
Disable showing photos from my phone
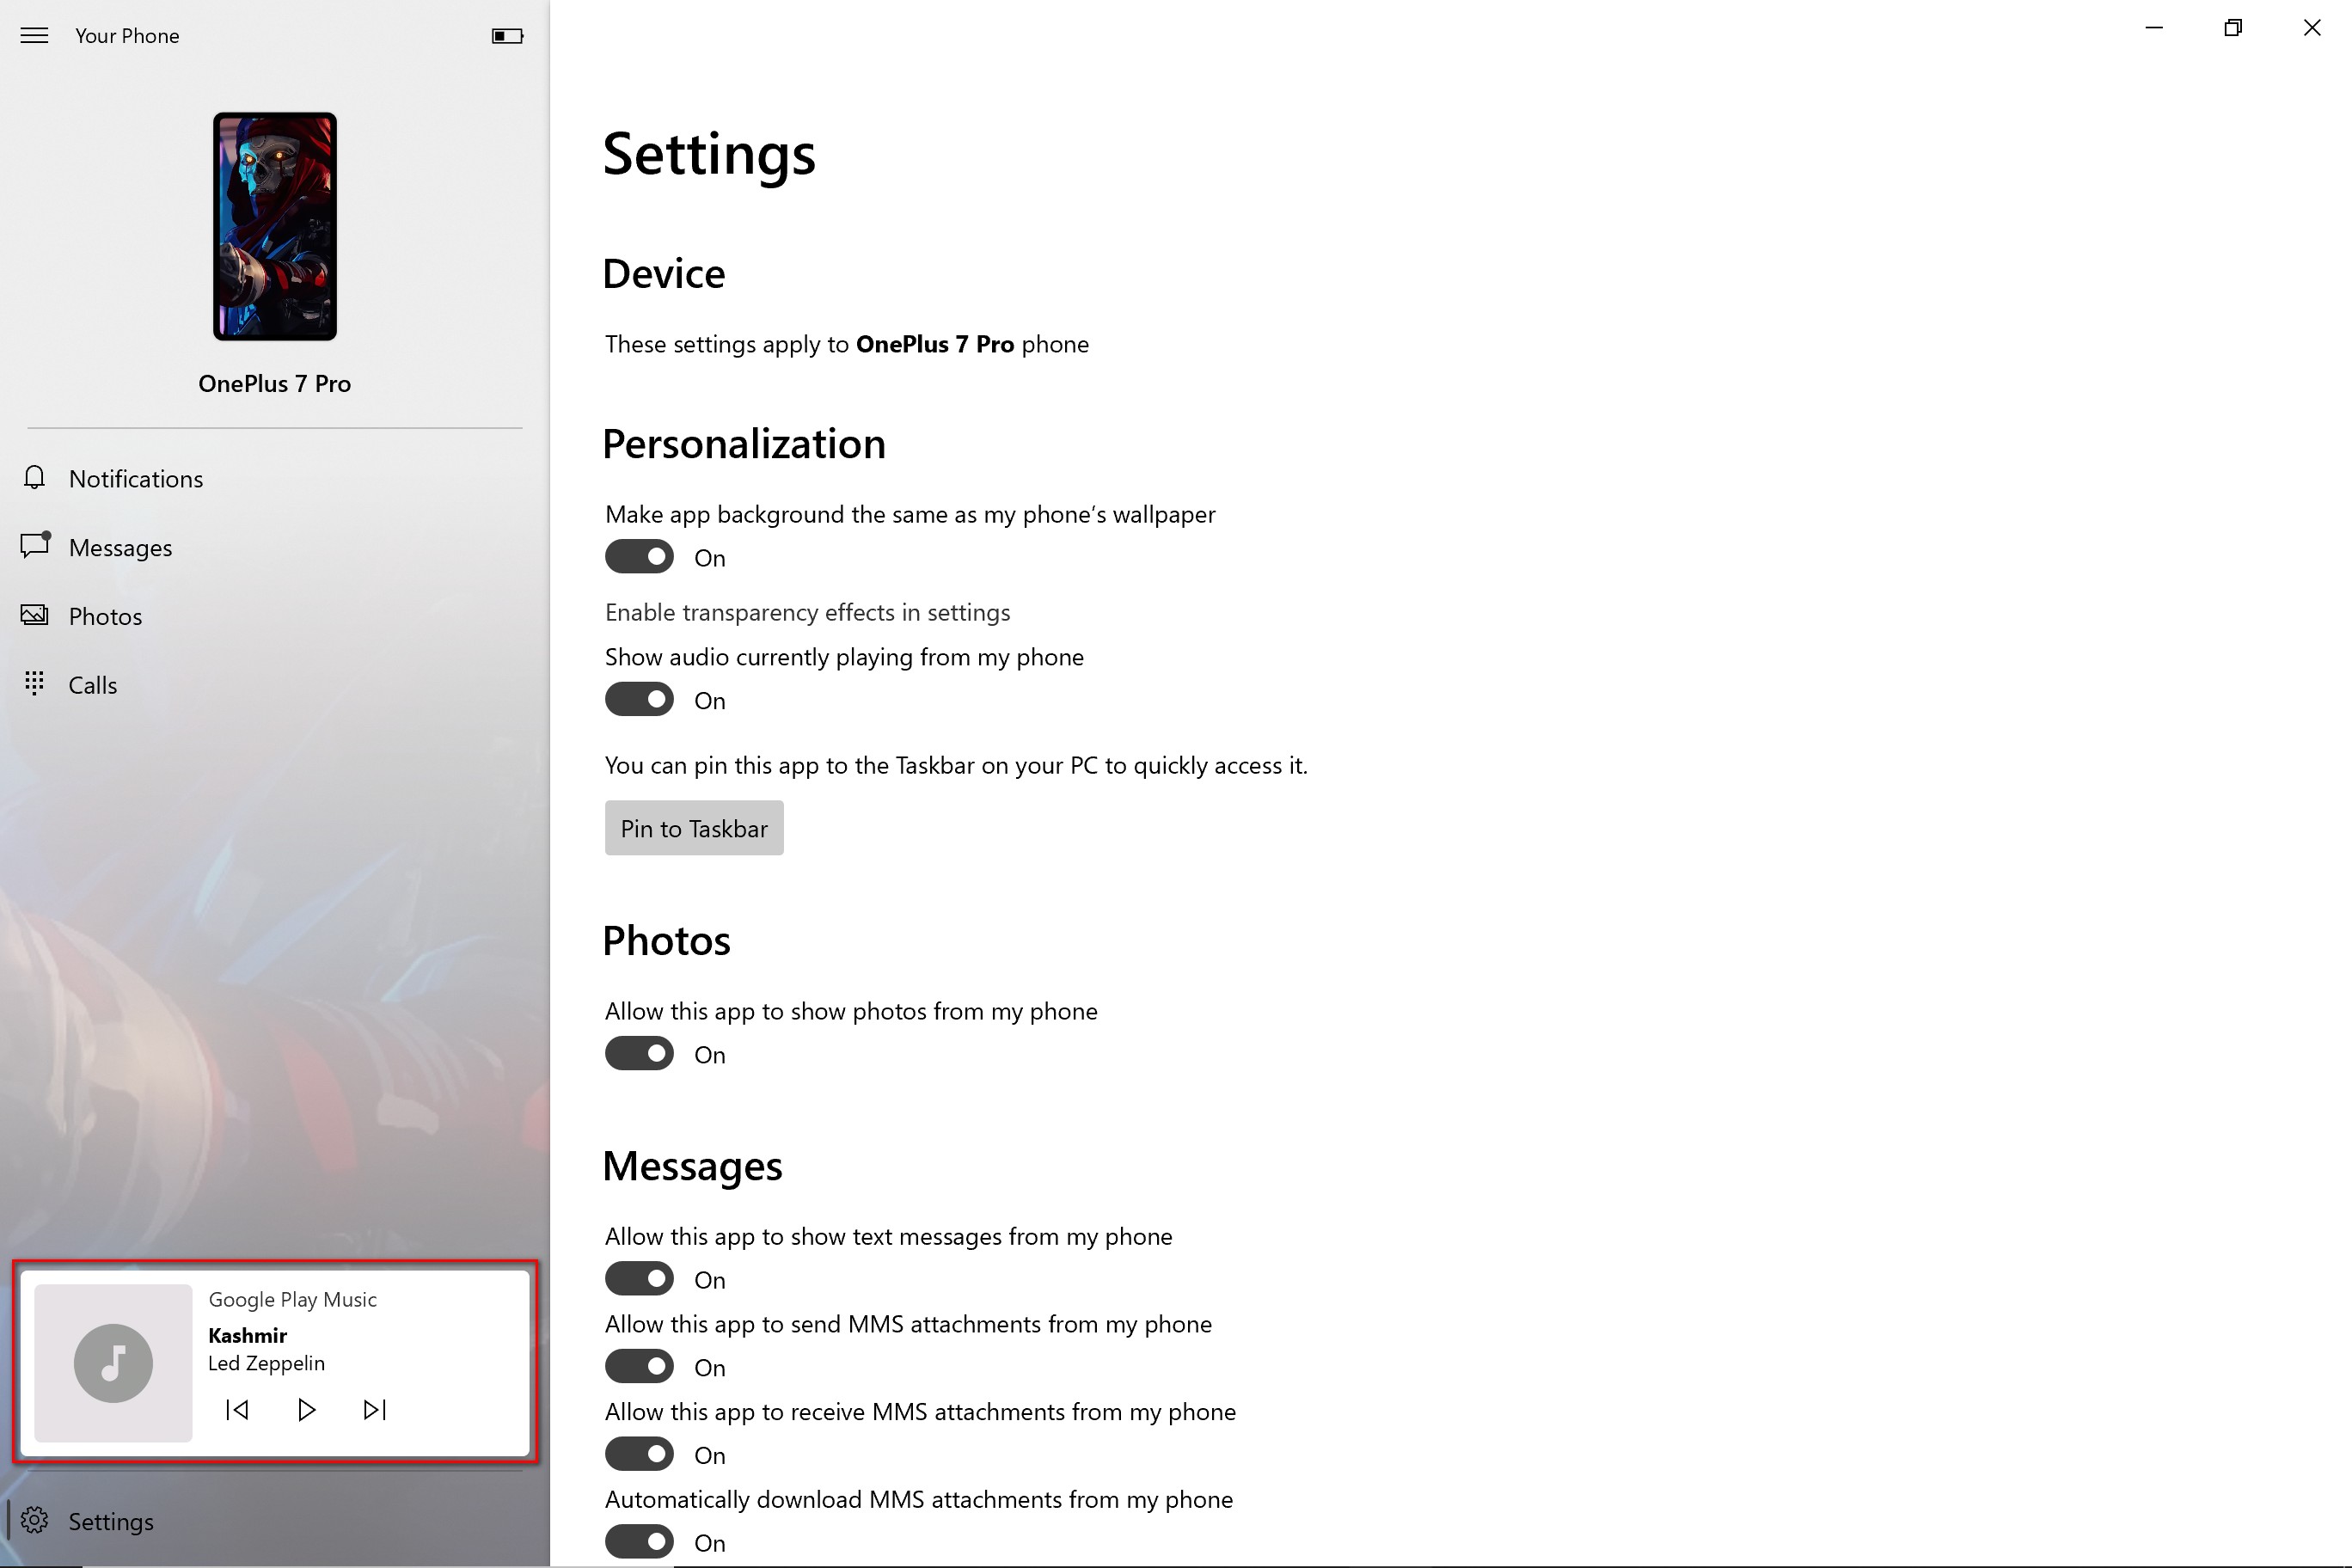click(639, 1054)
